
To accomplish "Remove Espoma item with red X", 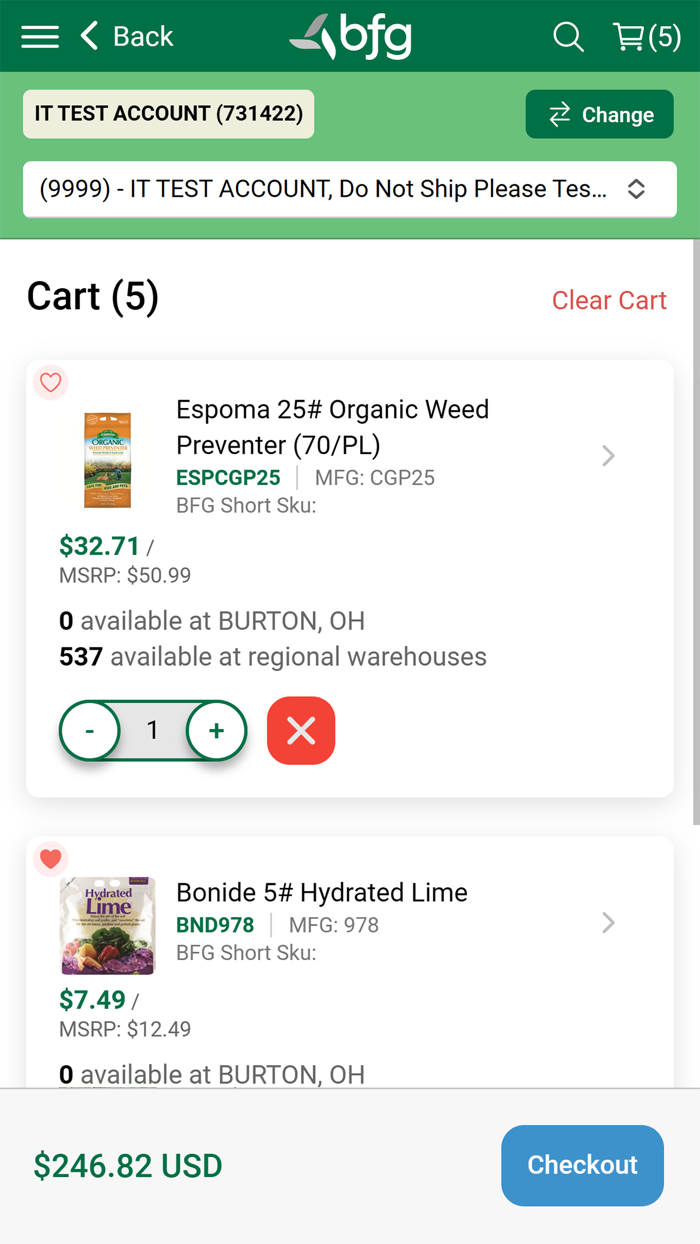I will [301, 731].
